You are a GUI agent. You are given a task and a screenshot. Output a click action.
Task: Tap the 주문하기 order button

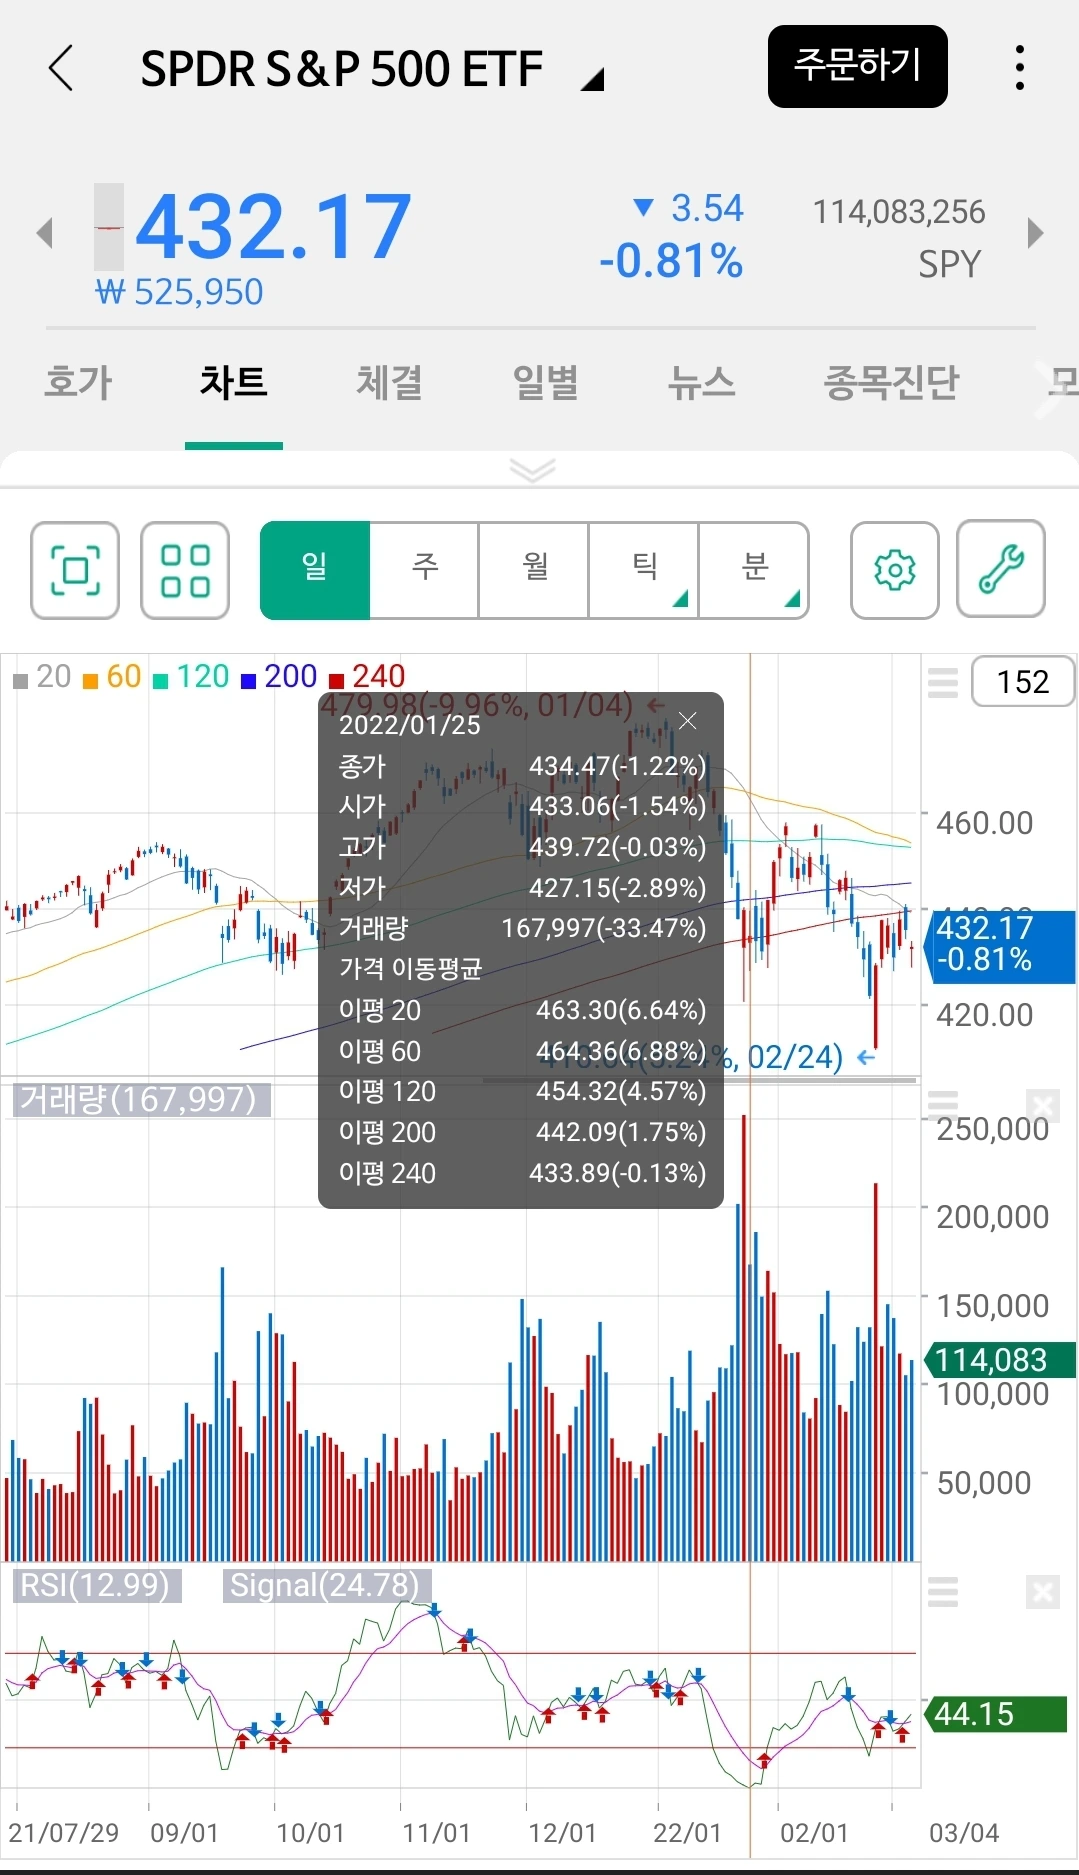coord(857,66)
